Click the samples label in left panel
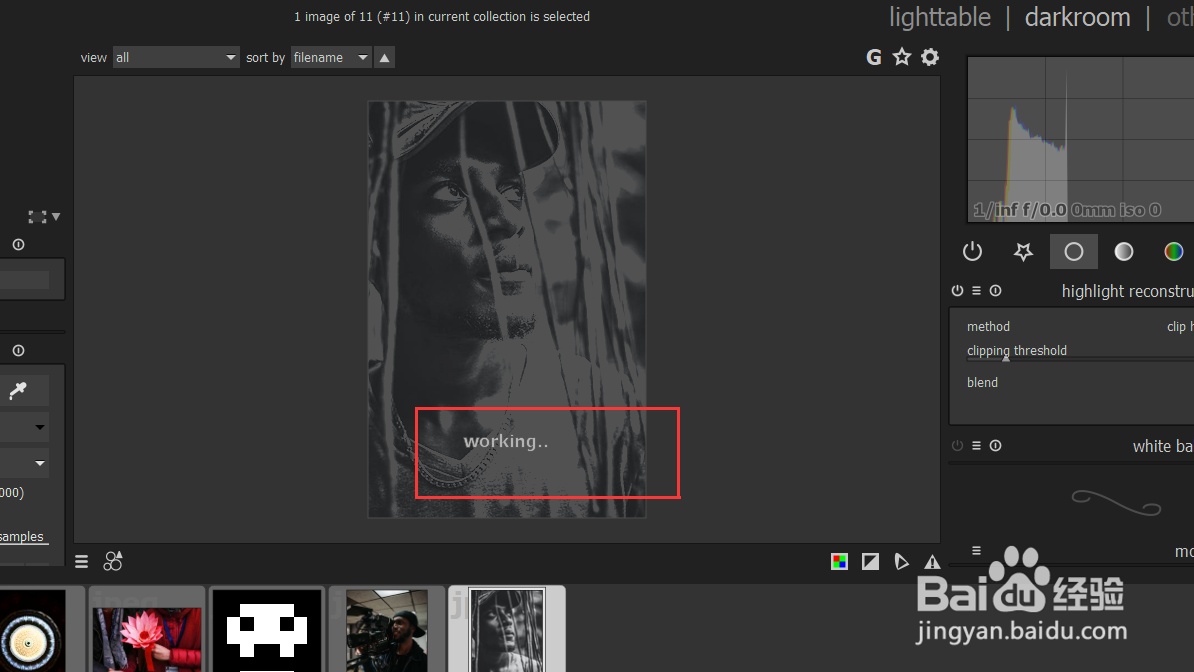The height and width of the screenshot is (672, 1194). point(22,536)
